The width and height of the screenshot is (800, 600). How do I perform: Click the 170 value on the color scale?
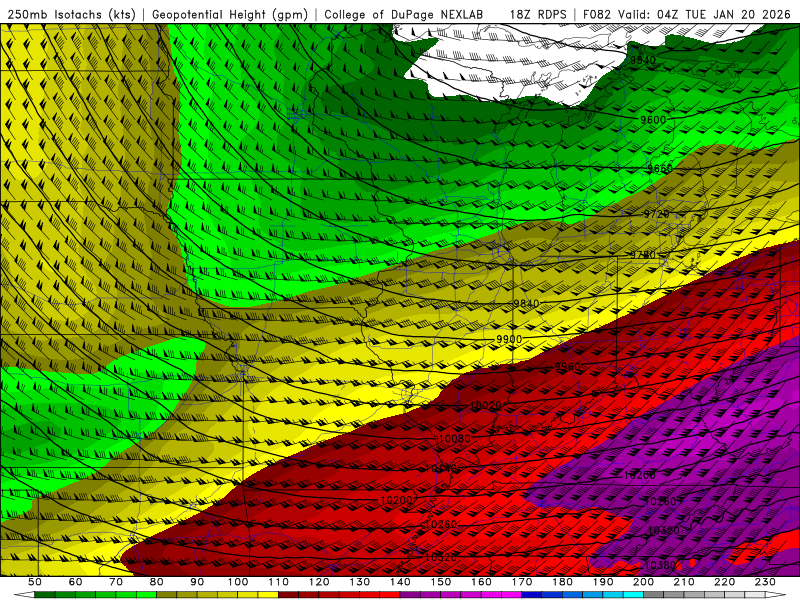[522, 582]
